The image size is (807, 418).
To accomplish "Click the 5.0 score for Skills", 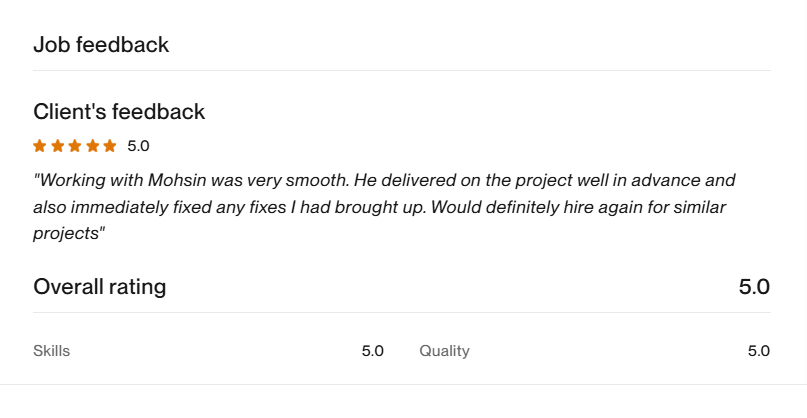I will click(x=373, y=351).
